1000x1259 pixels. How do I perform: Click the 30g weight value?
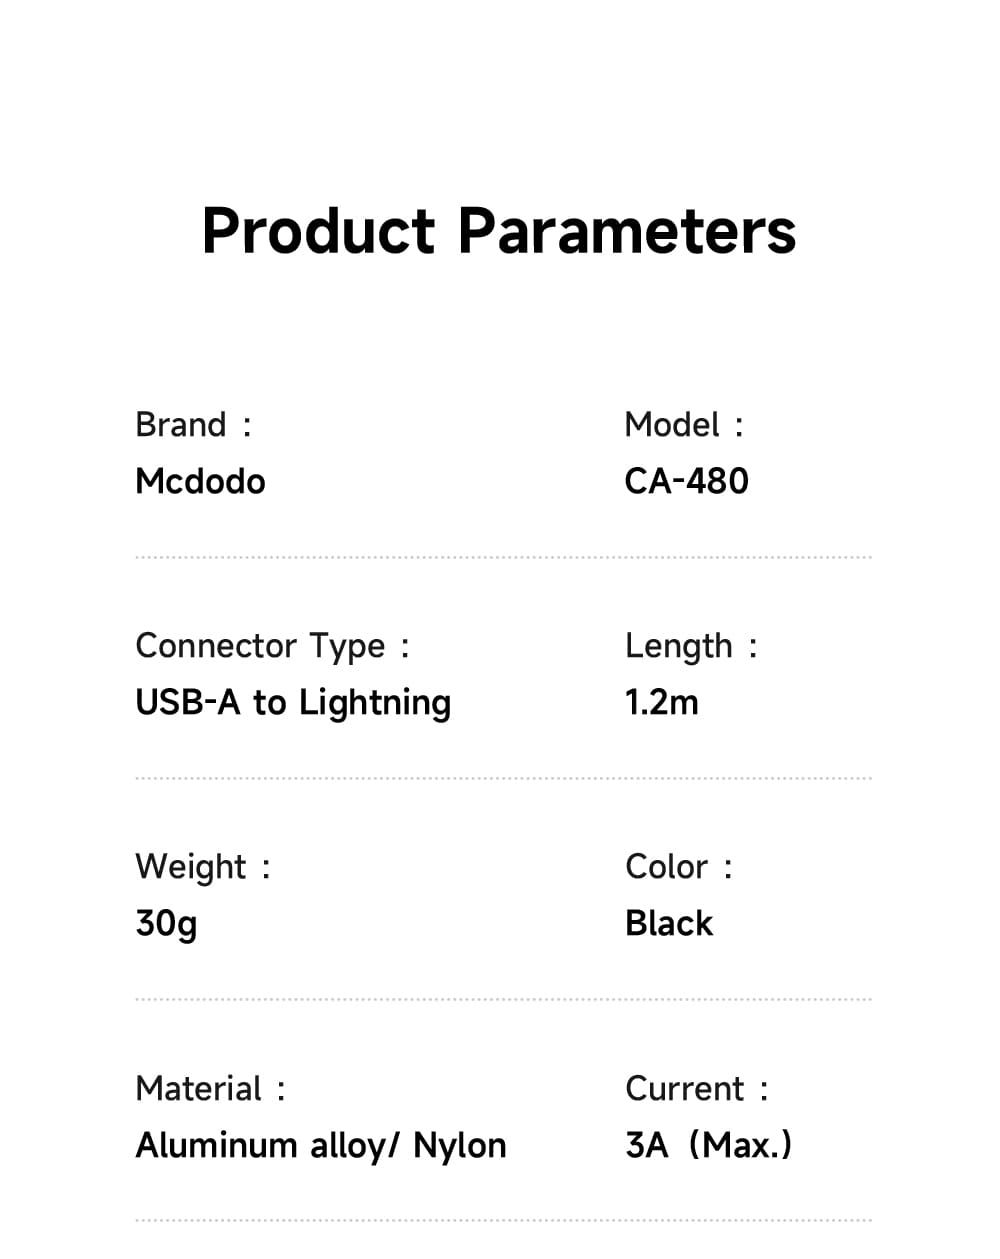pyautogui.click(x=166, y=924)
